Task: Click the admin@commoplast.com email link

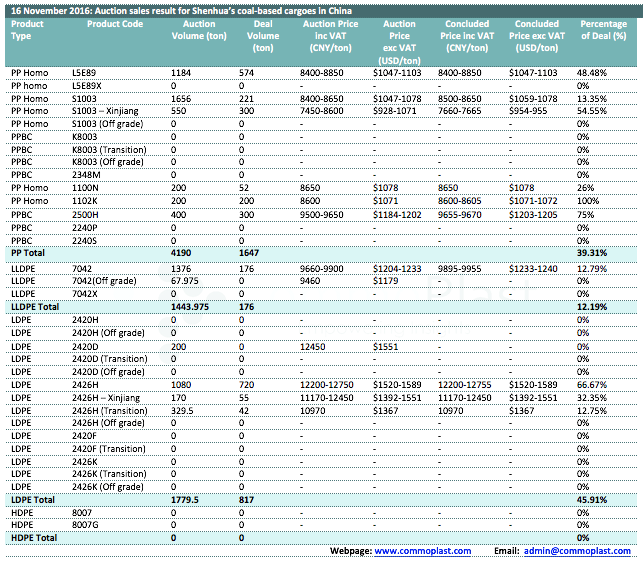Action: (x=578, y=551)
